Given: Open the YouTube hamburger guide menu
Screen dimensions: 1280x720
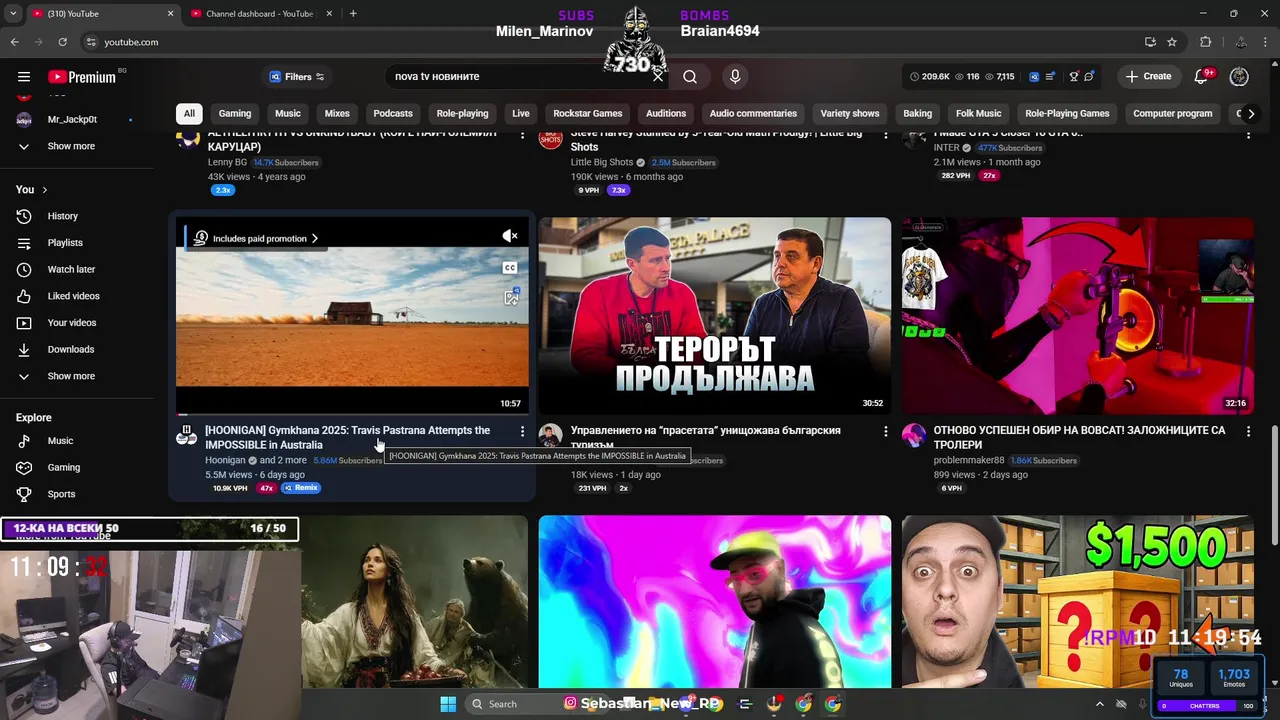Looking at the screenshot, I should (x=24, y=76).
